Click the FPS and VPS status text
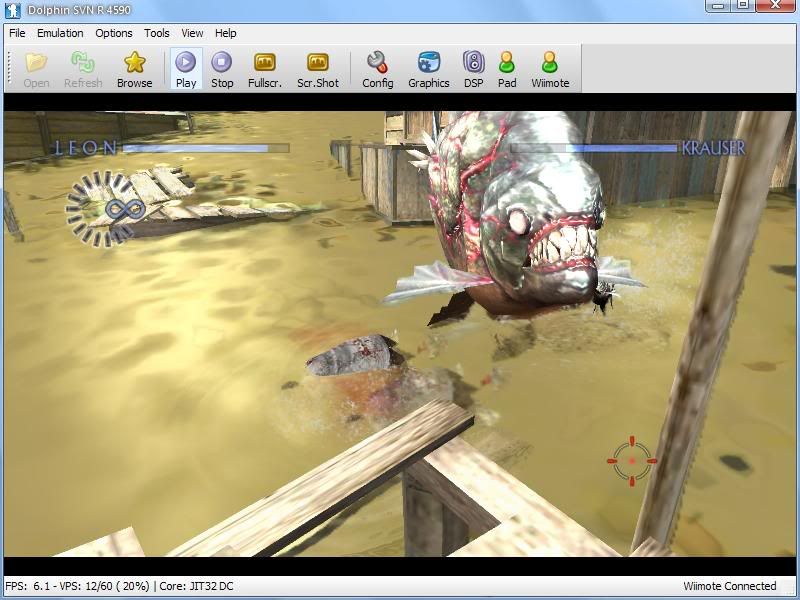 77,586
